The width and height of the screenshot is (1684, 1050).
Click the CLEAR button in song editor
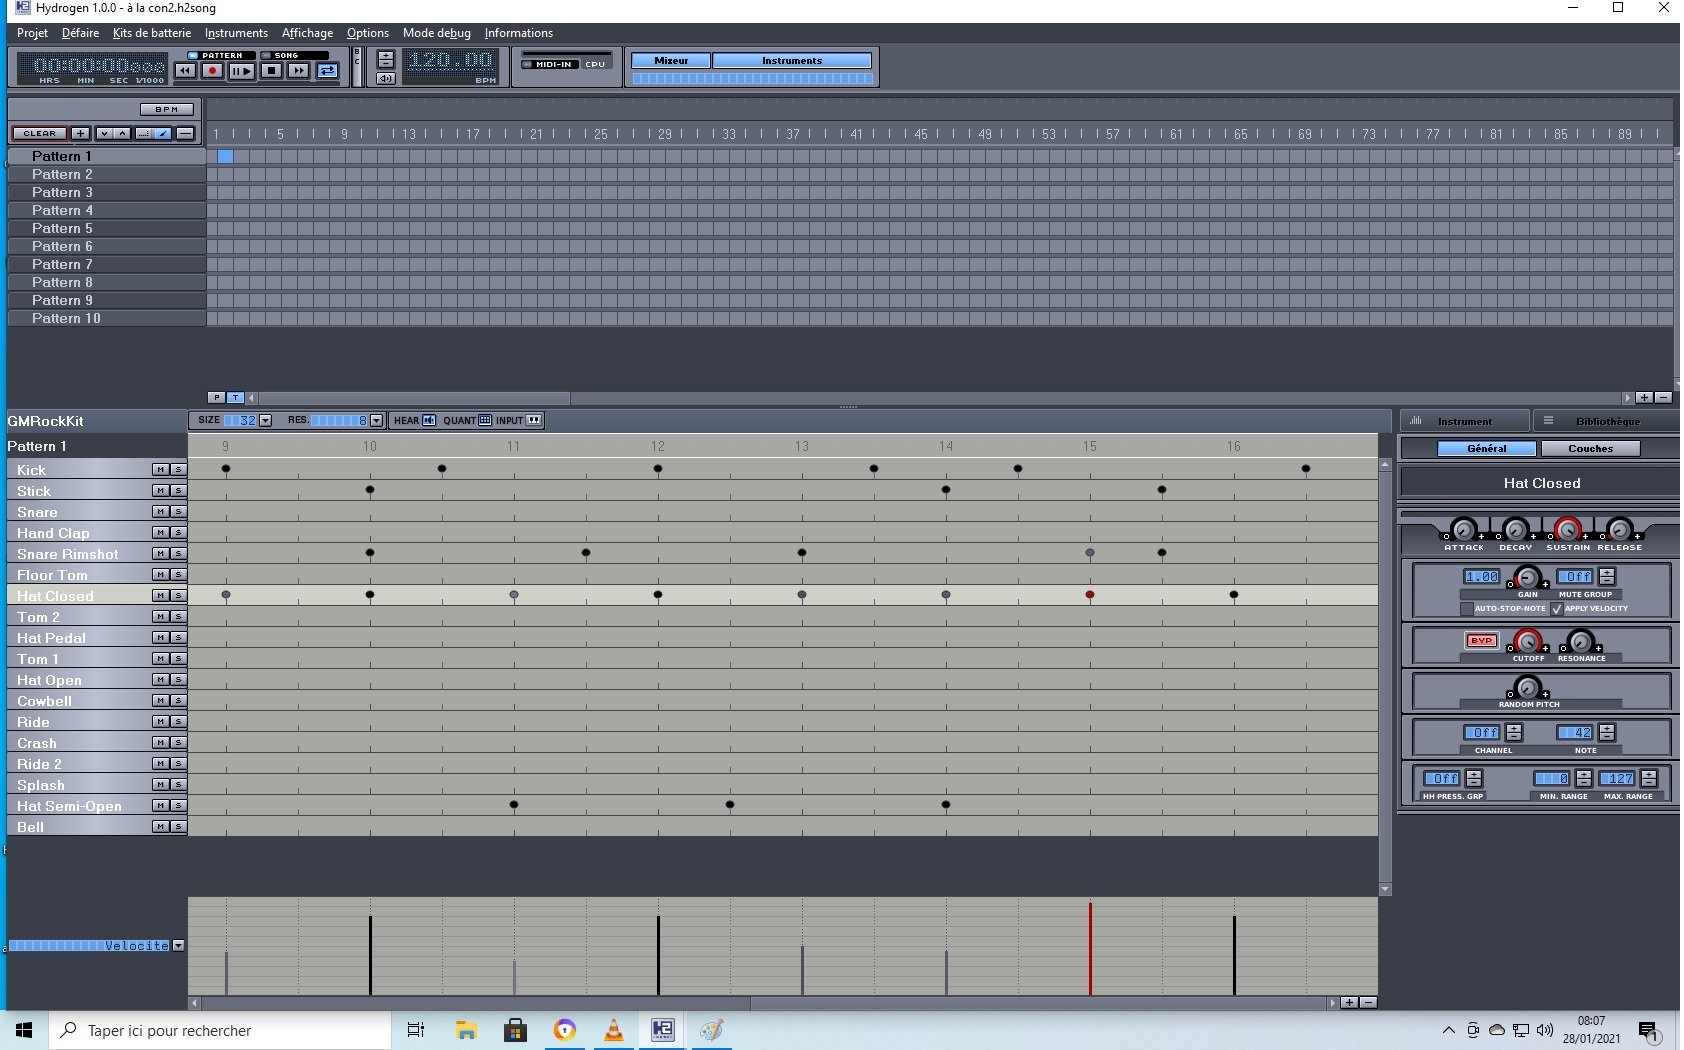click(40, 134)
